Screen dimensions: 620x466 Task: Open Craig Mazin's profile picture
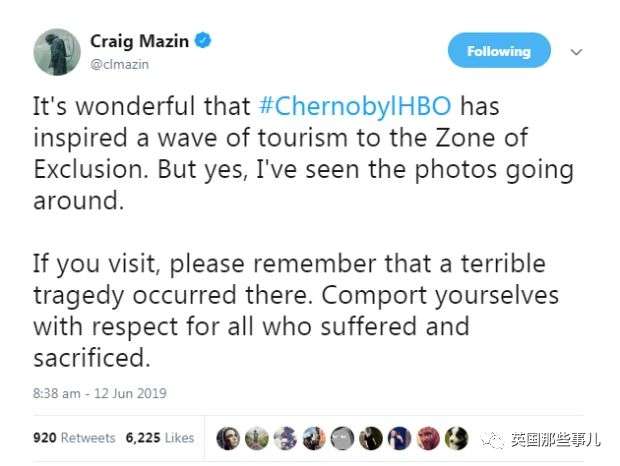[x=57, y=51]
